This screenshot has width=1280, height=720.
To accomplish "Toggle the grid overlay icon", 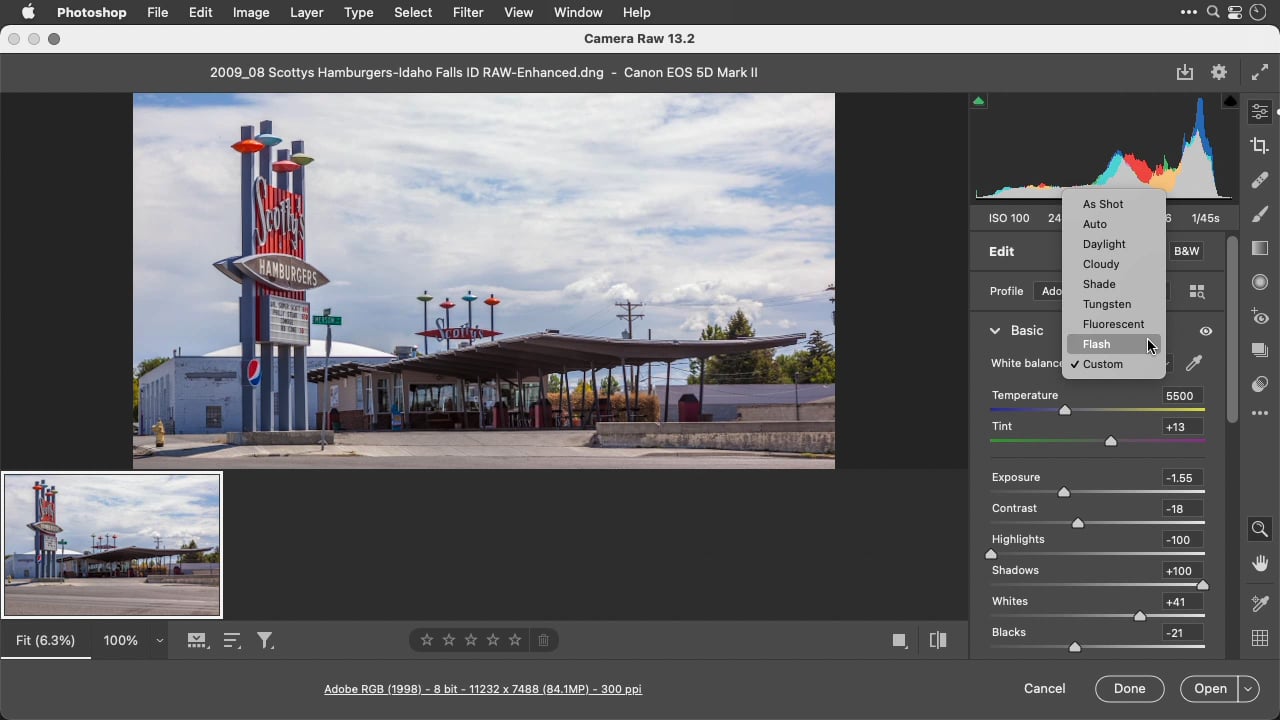I will click(x=1260, y=638).
